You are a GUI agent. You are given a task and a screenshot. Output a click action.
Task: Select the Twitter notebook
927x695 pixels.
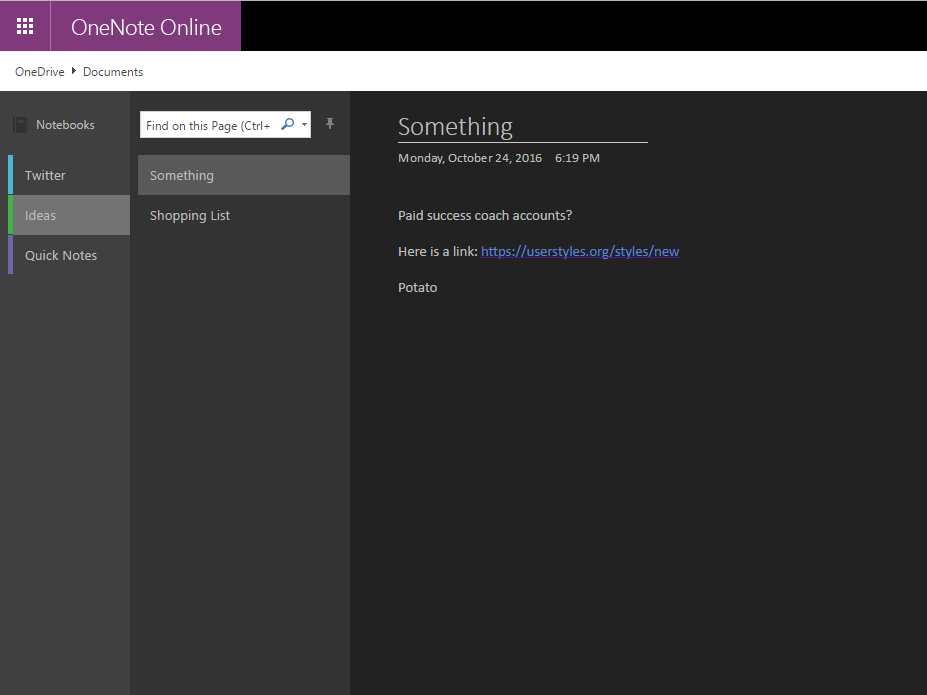pyautogui.click(x=44, y=174)
